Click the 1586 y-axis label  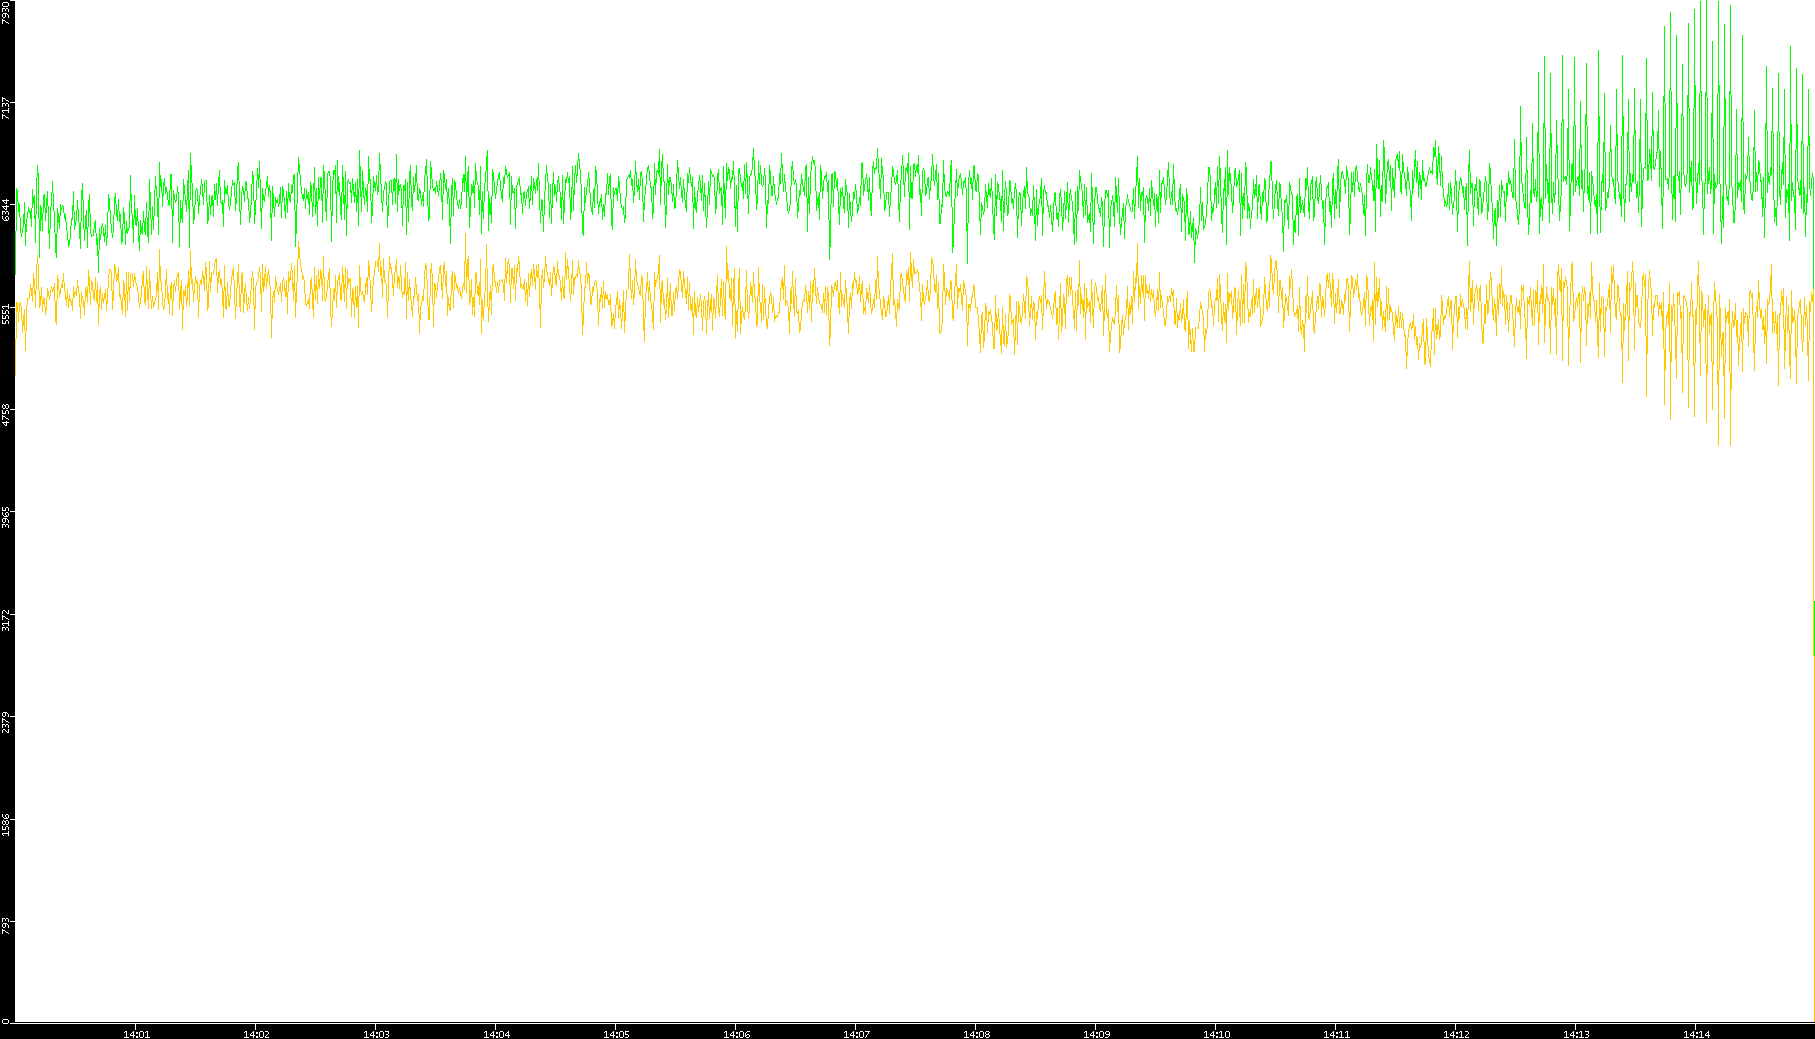coord(6,824)
